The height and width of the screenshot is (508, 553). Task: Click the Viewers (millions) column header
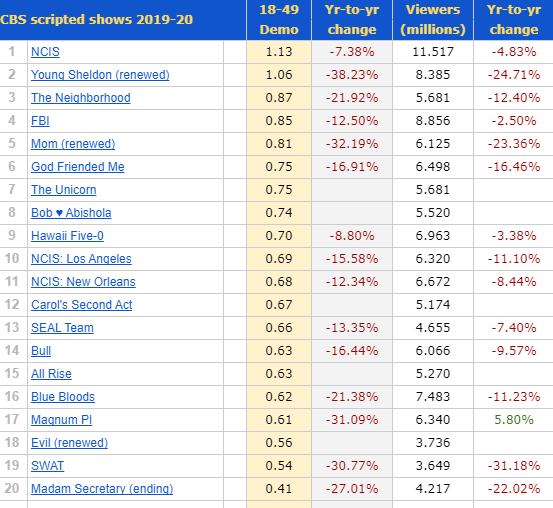click(433, 20)
